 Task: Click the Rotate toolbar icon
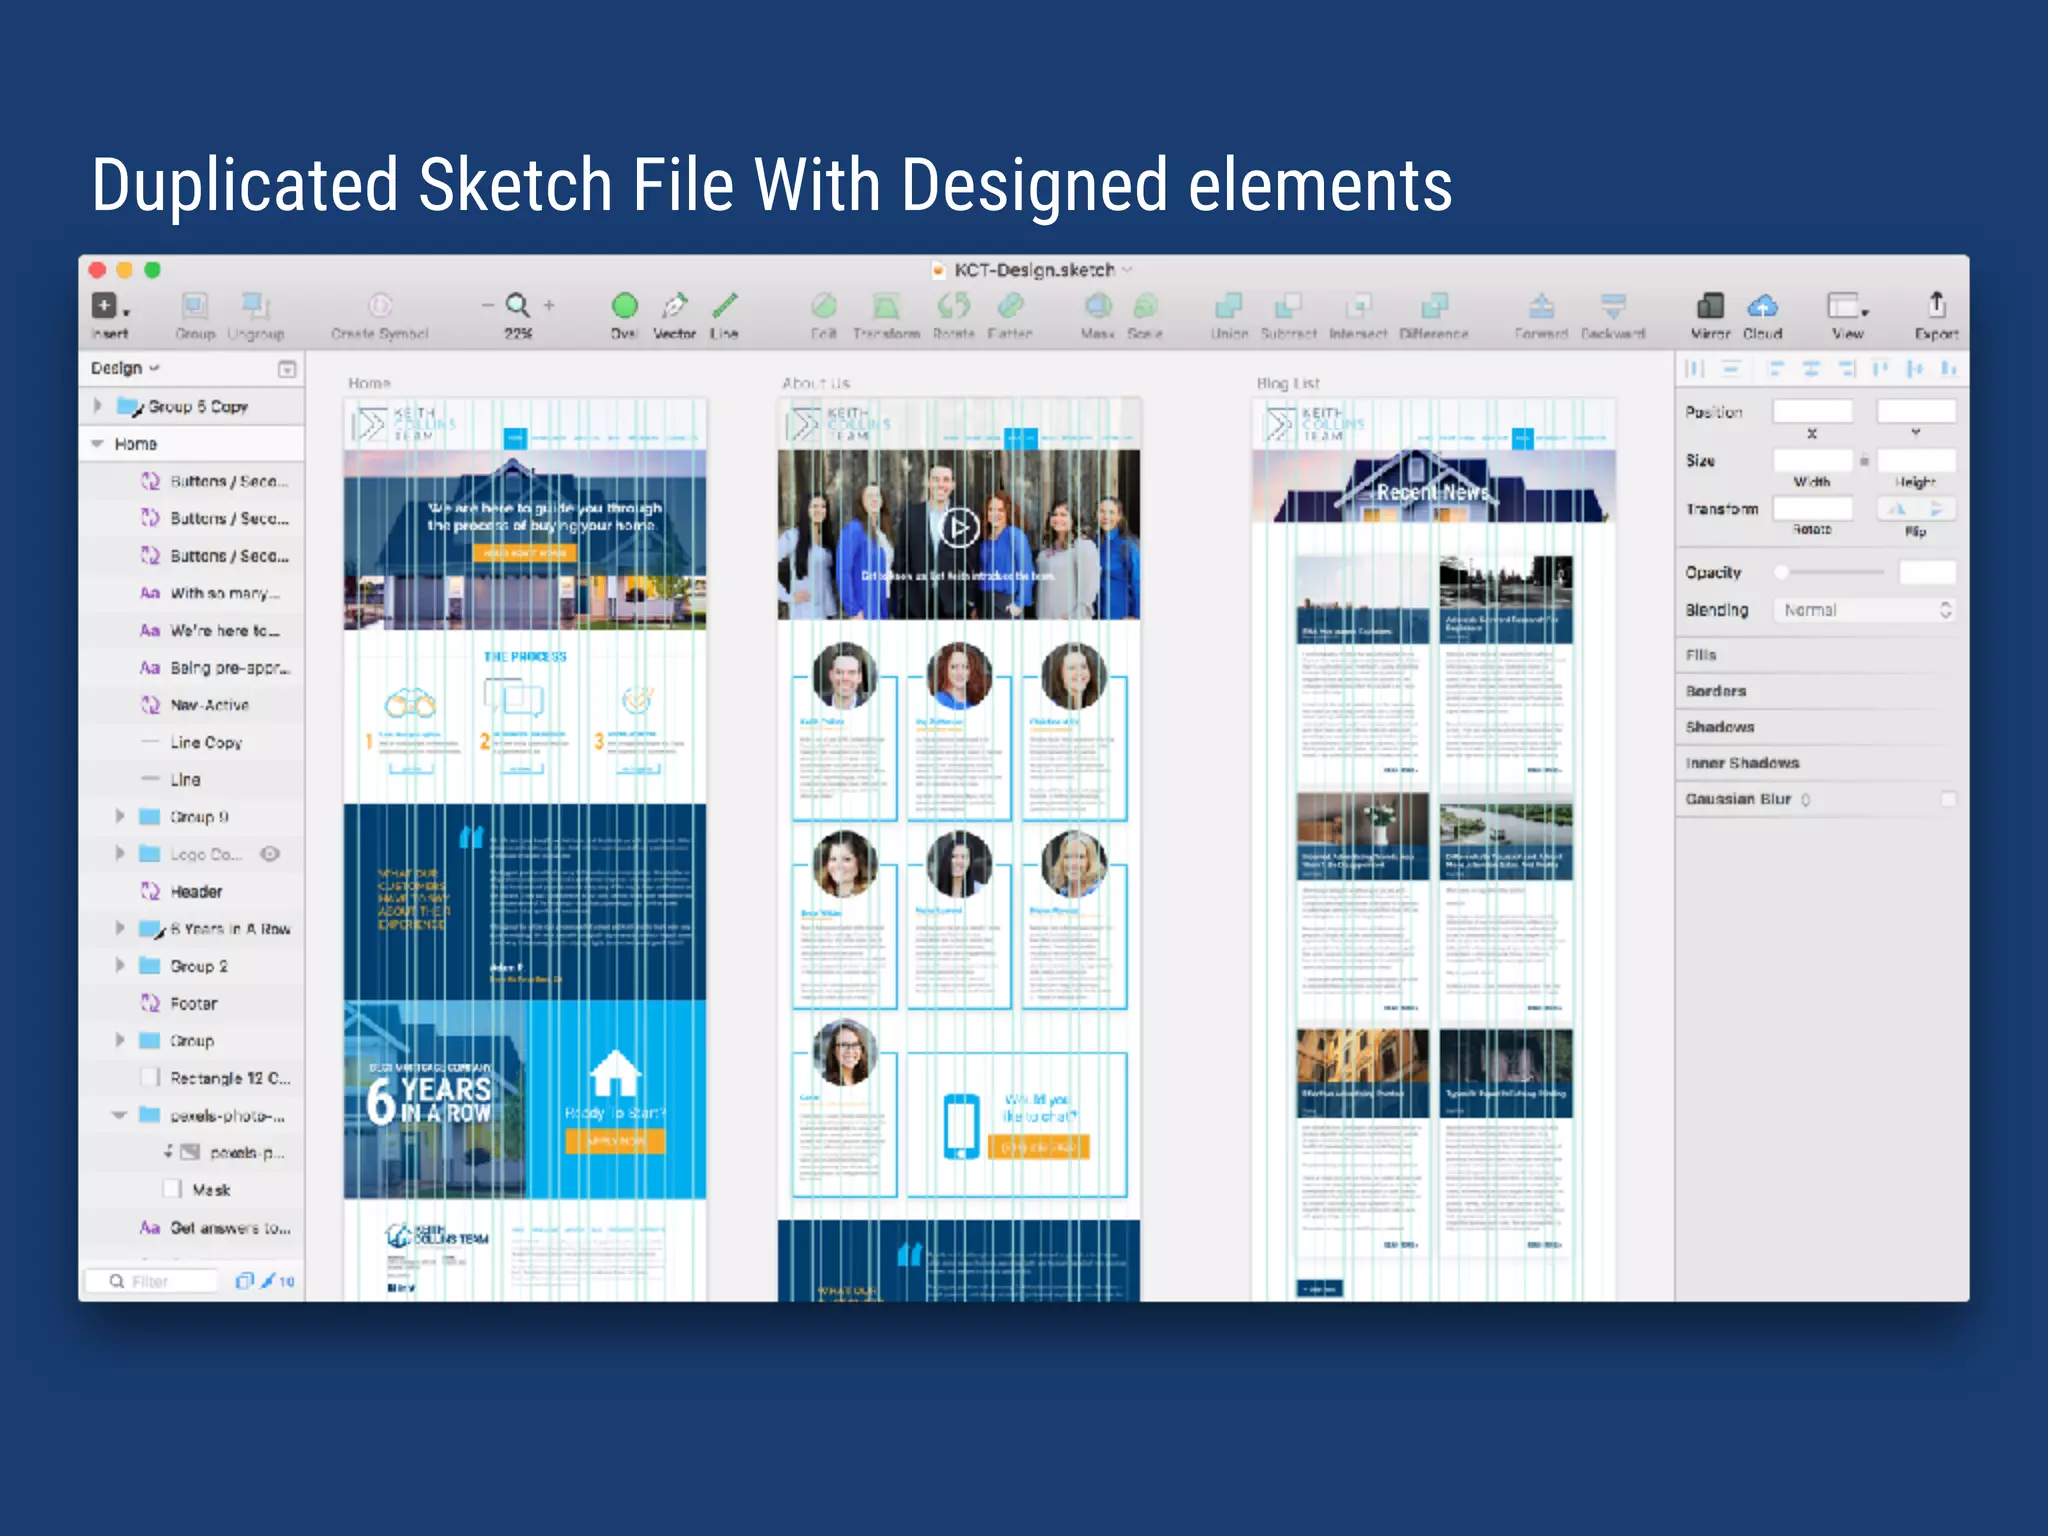(x=953, y=305)
